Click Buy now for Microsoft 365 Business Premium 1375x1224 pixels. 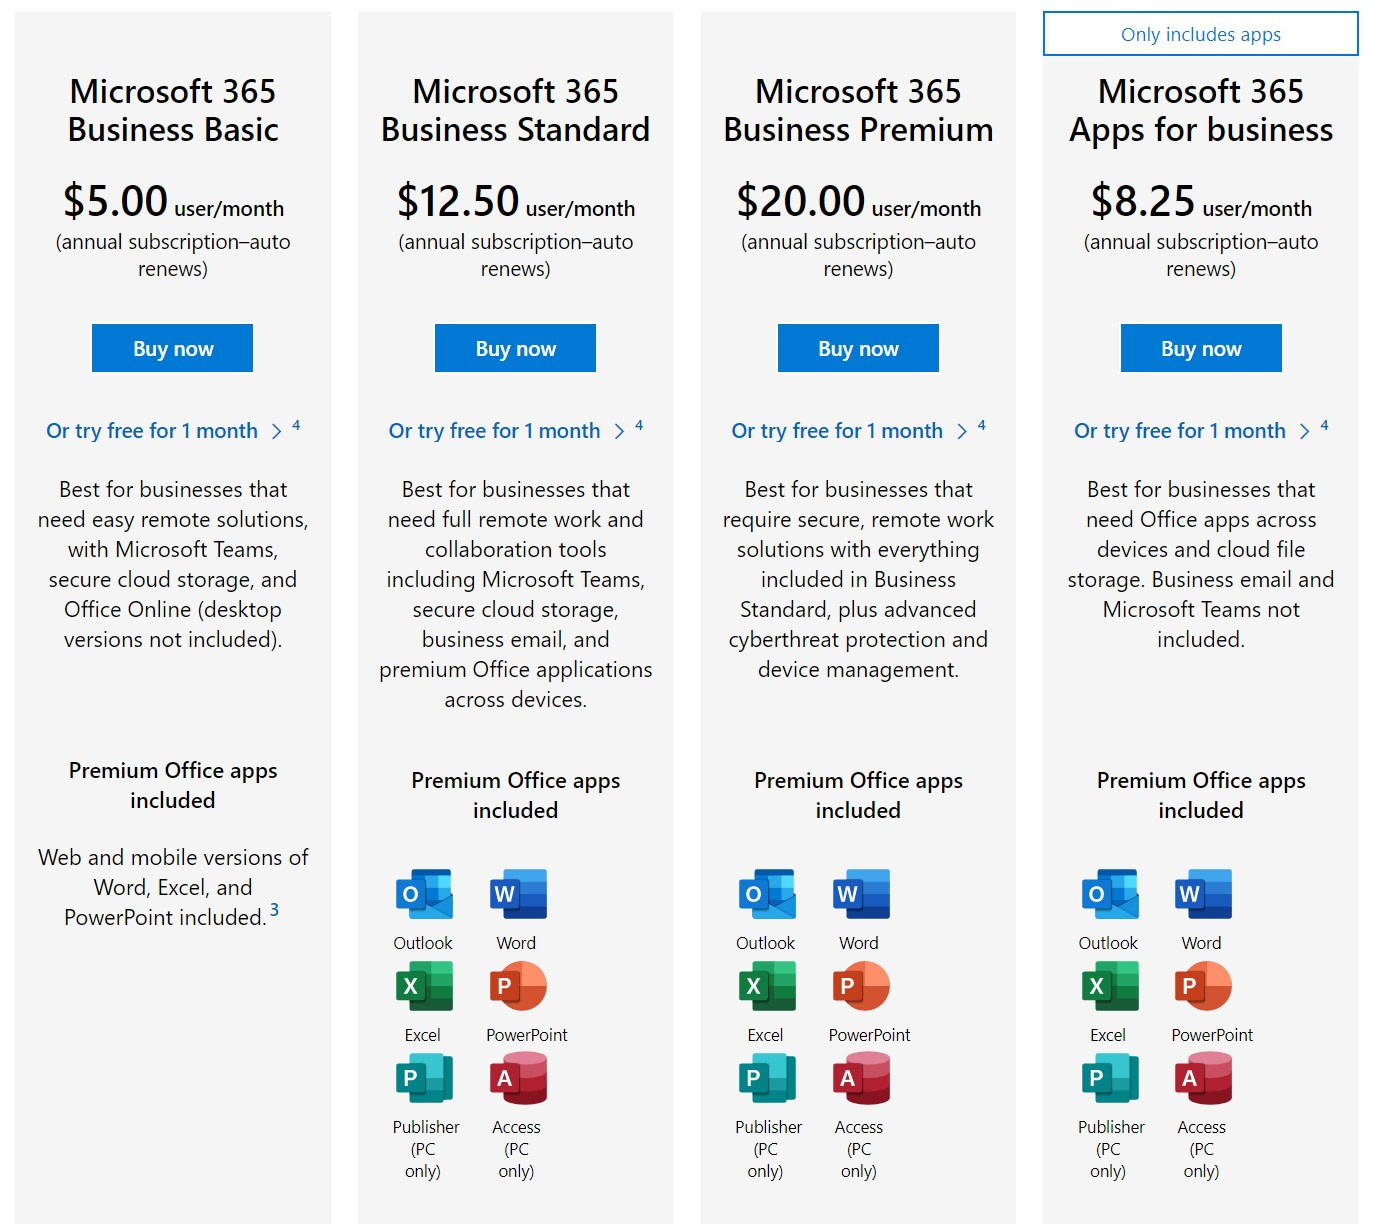858,348
